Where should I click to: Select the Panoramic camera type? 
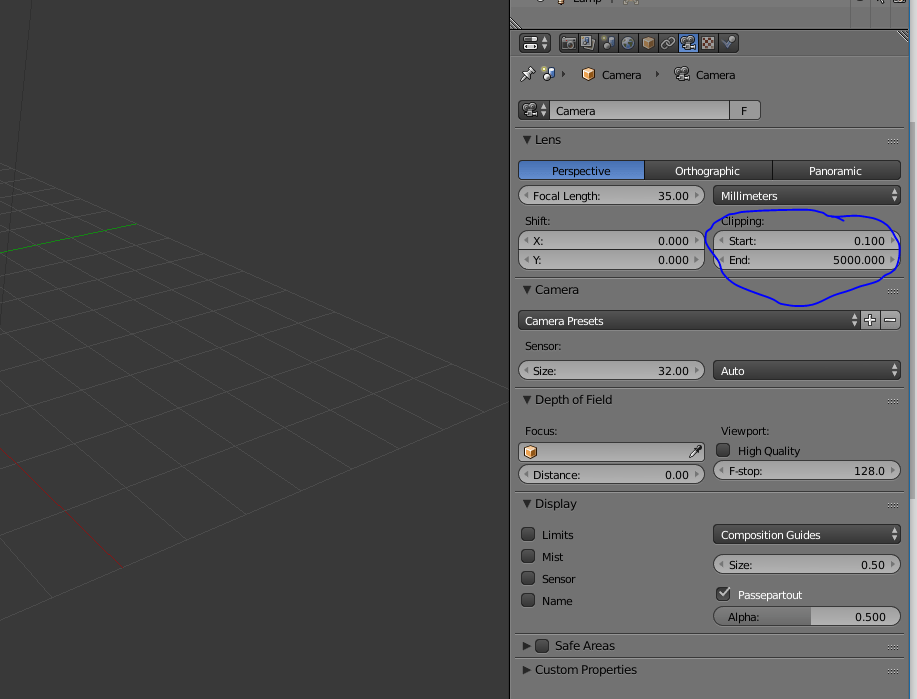pos(837,170)
